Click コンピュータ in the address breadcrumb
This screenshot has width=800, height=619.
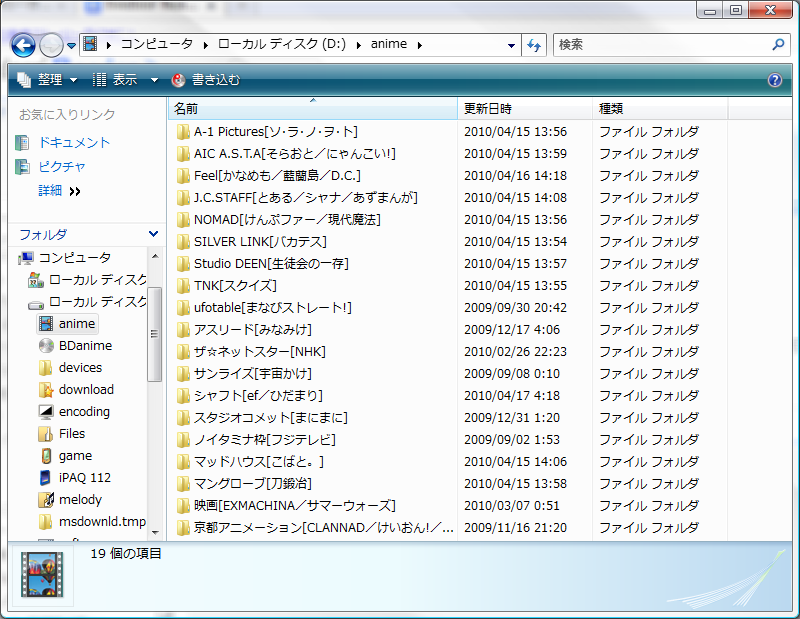tap(157, 44)
